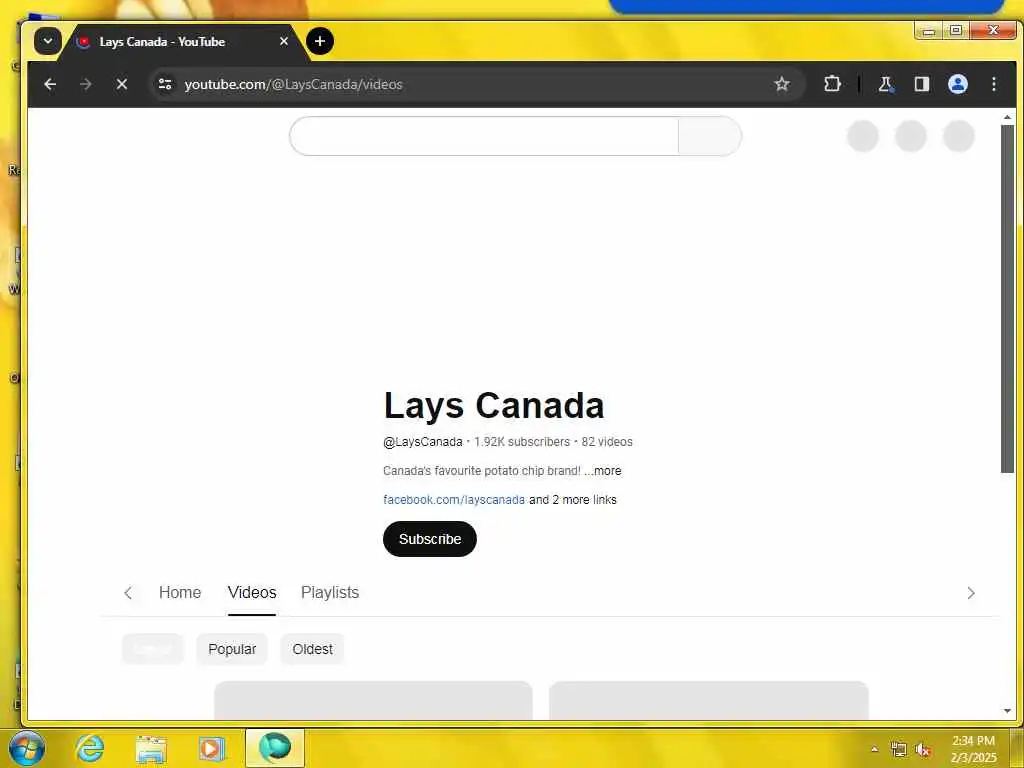Open Windows Media Player from the taskbar

212,748
